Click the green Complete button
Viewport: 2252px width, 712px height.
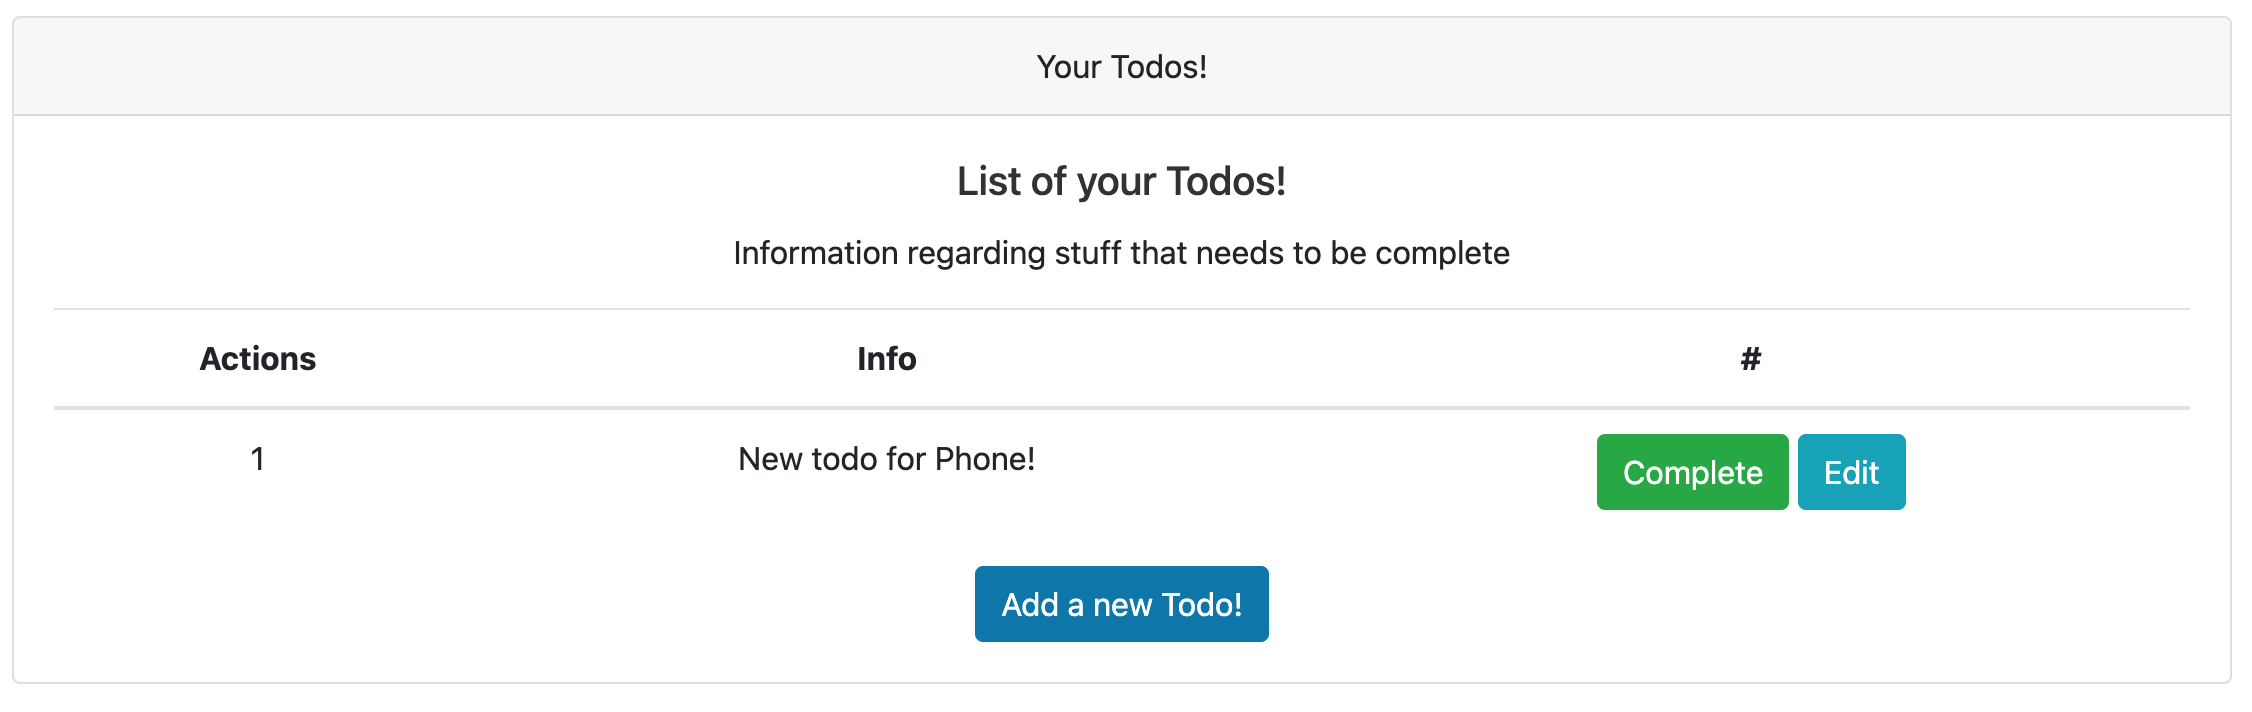1692,472
